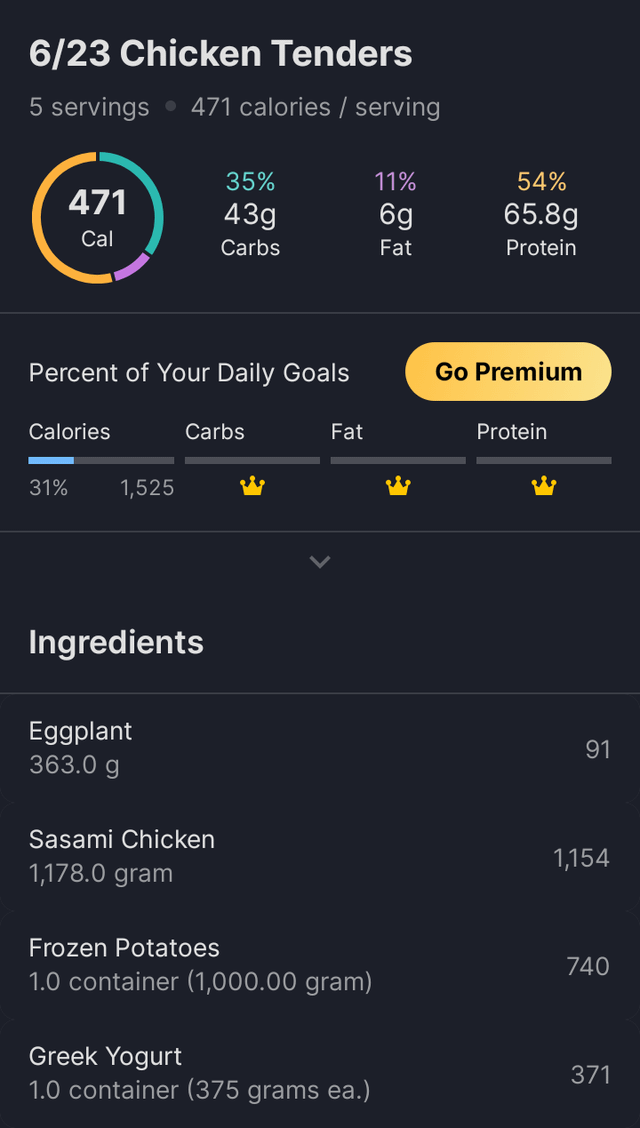Tap the Fat daily goal bar
Viewport: 640px width, 1128px height.
coord(398,460)
